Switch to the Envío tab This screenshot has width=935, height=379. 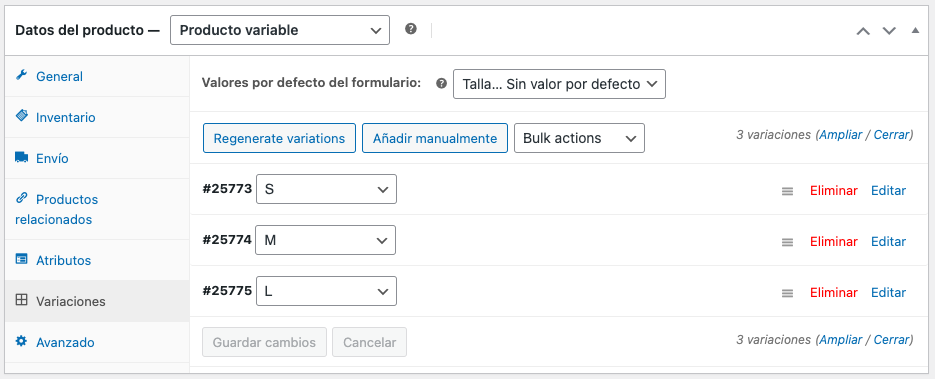click(97, 159)
